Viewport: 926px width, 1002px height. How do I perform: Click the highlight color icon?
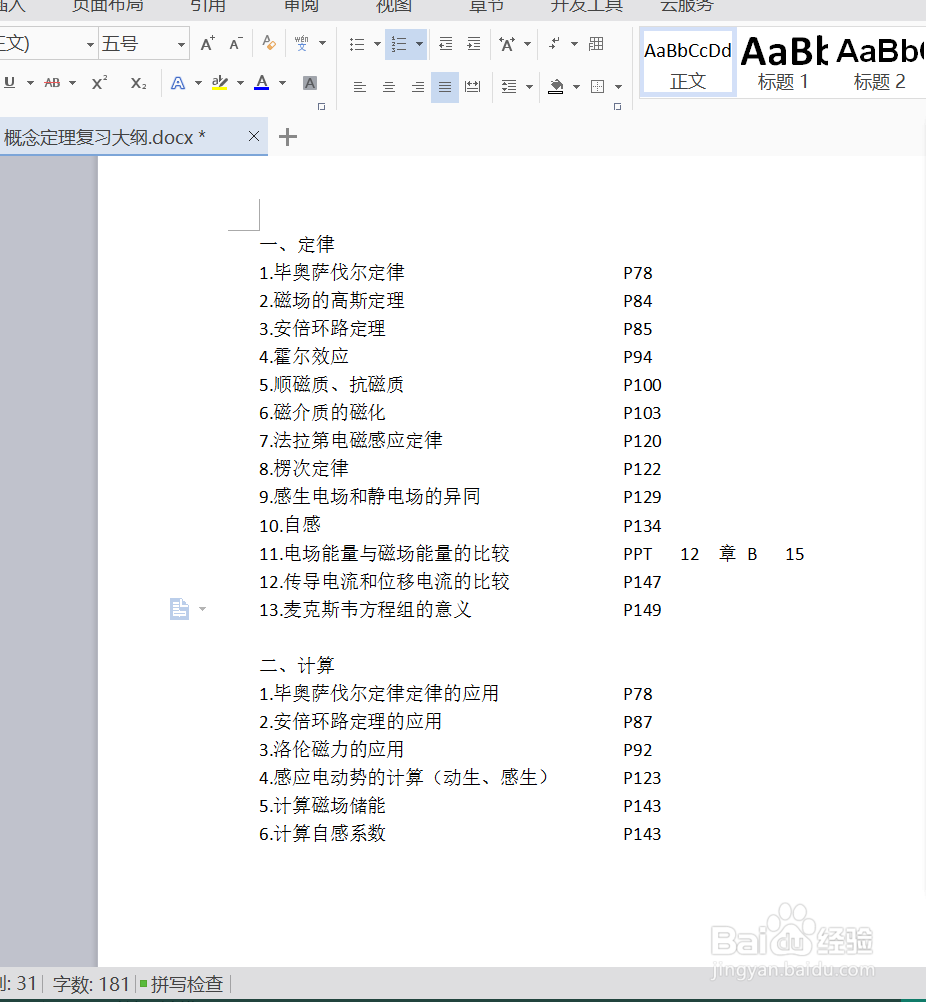coord(219,83)
